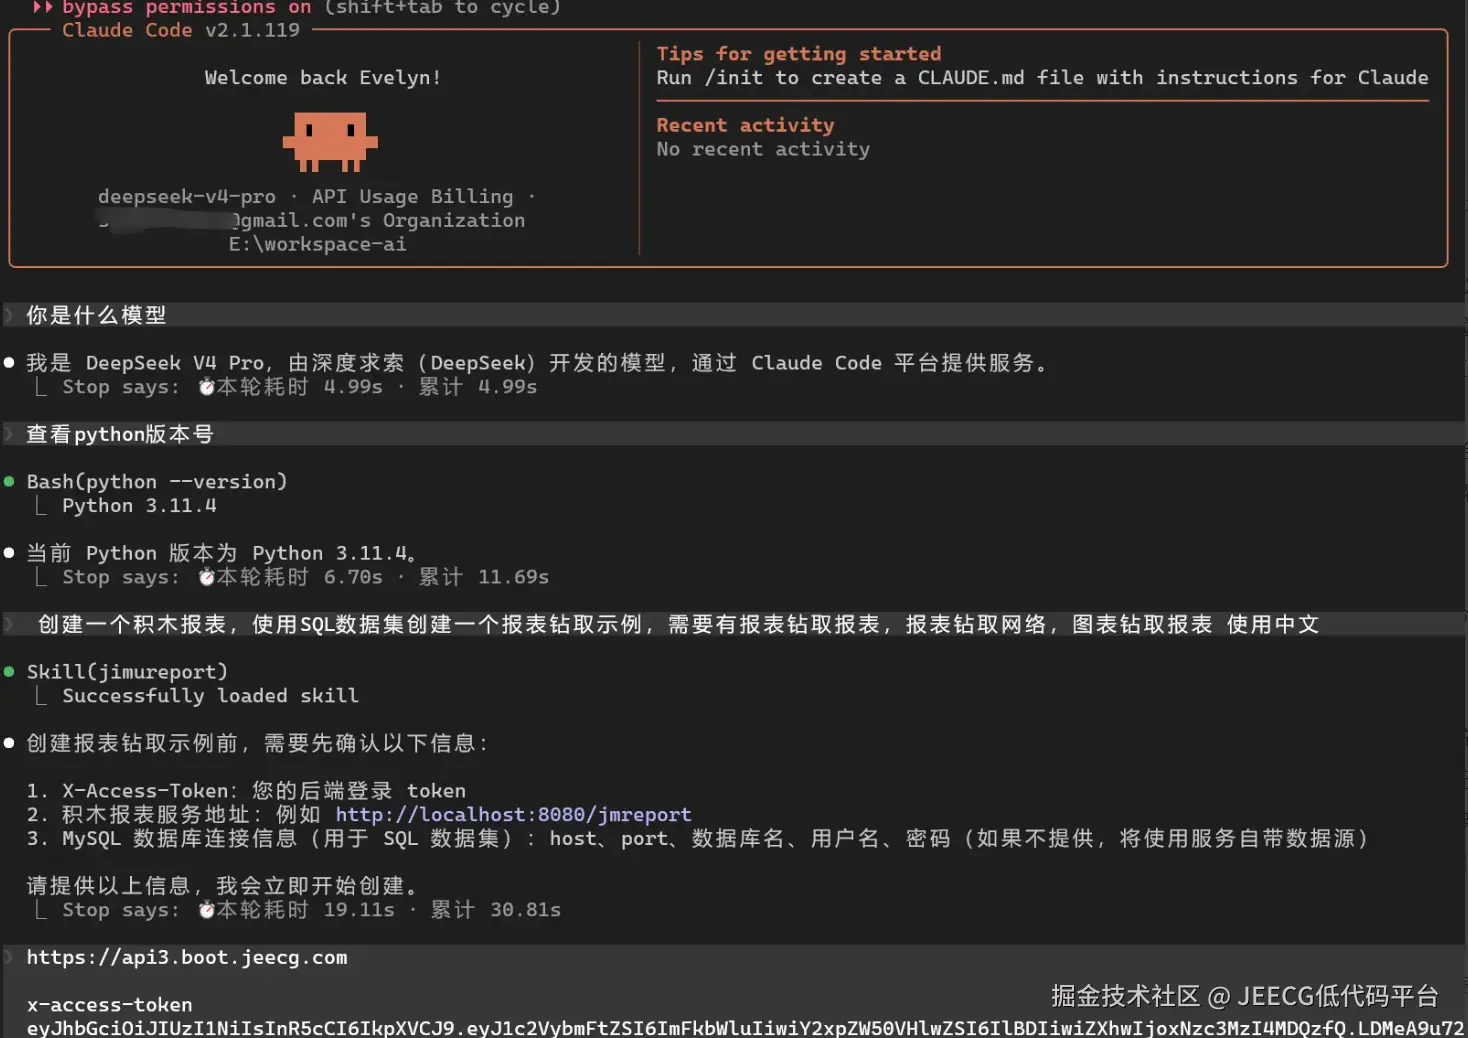Open the http://localhost:8080/jmreport link
Image resolution: width=1468 pixels, height=1038 pixels.
[x=513, y=815]
